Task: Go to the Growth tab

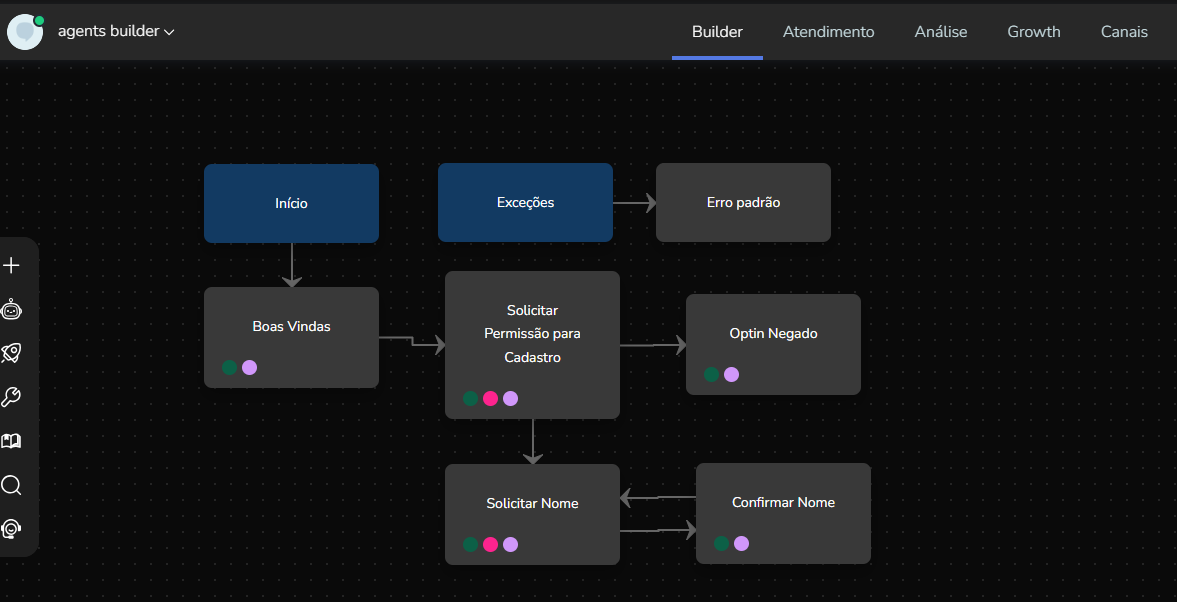Action: coord(1033,32)
